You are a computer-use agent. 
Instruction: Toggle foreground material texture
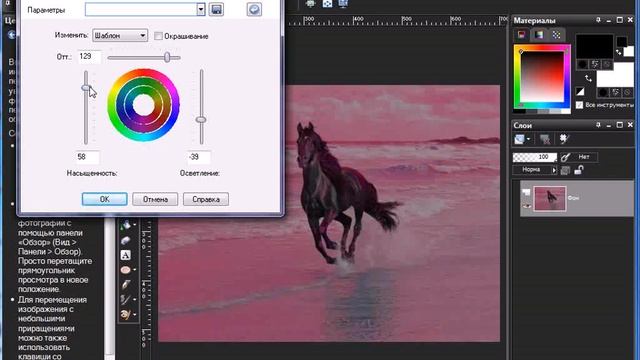pyautogui.click(x=595, y=64)
